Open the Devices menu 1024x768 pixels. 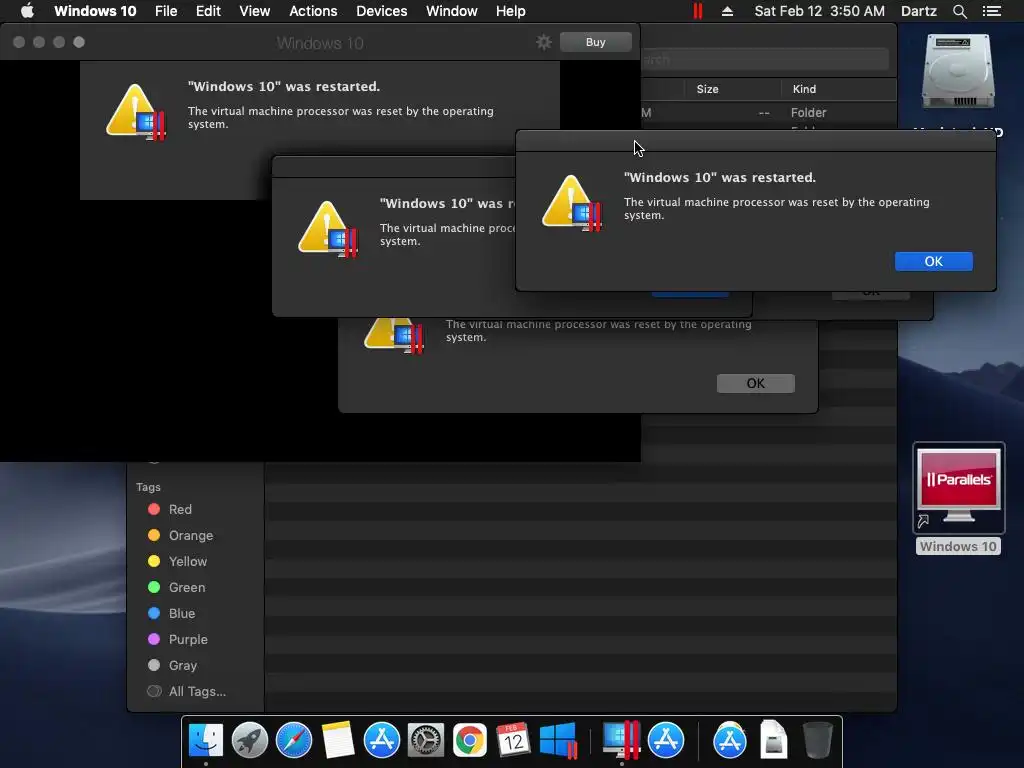pyautogui.click(x=381, y=11)
